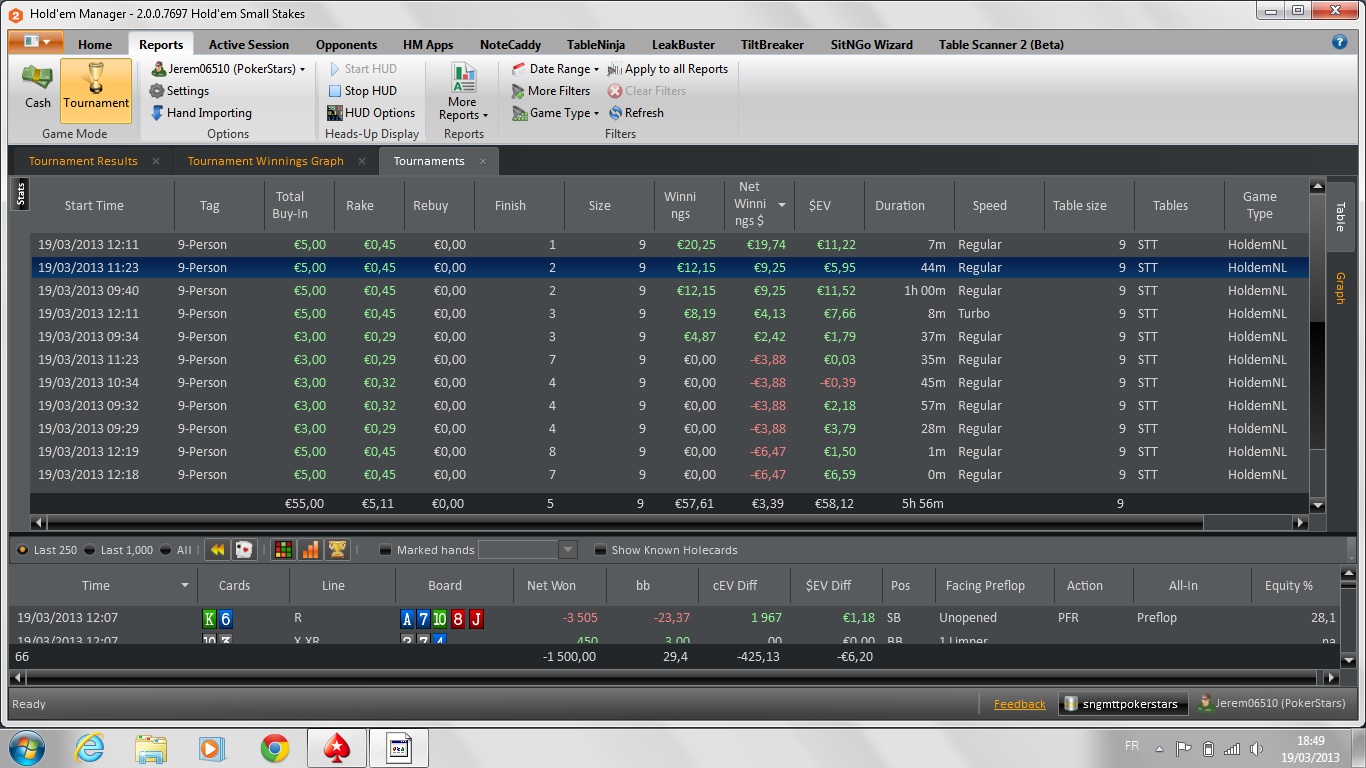Click the playing cards hand viewer icon
1366x768 pixels.
pos(243,550)
